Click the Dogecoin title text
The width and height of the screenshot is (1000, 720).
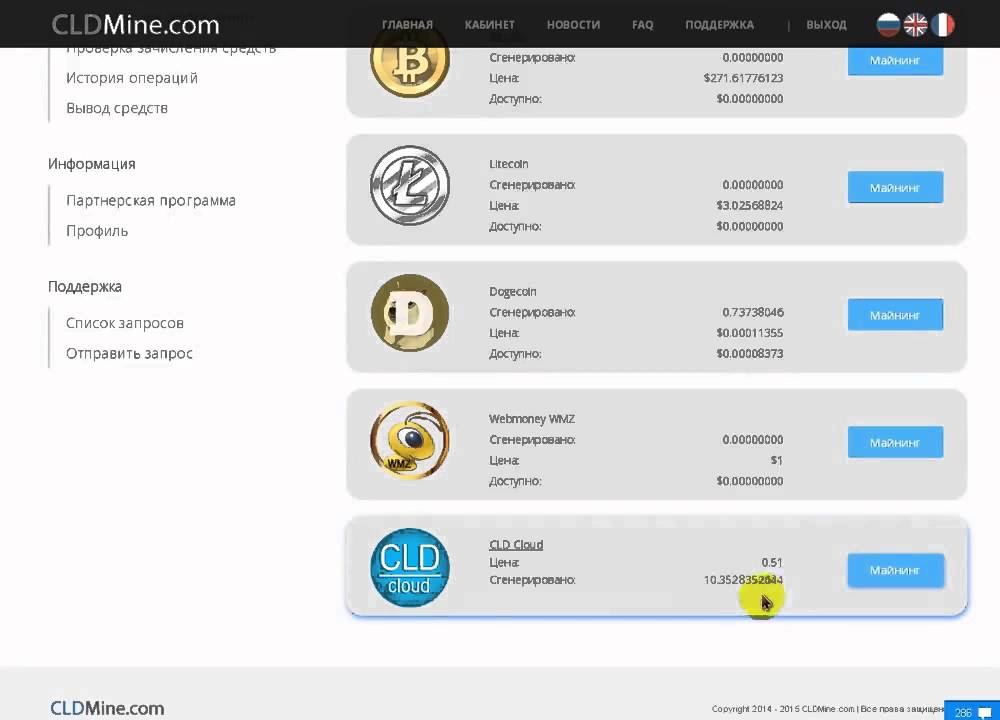tap(513, 291)
